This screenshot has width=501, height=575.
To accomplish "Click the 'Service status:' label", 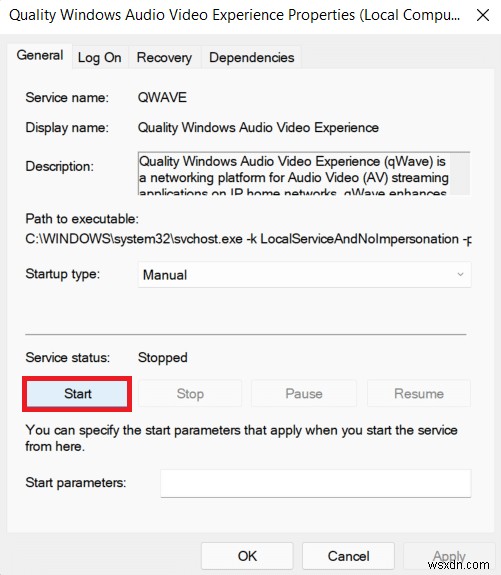I will pyautogui.click(x=67, y=358).
